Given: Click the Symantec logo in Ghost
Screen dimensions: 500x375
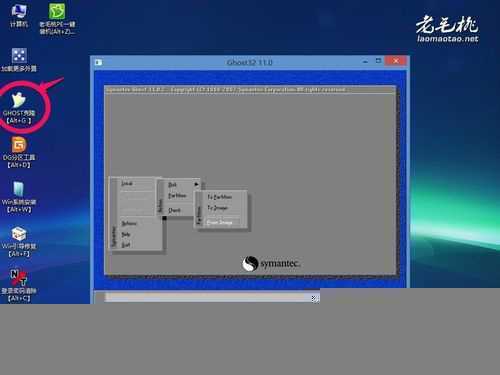Looking at the screenshot, I should [271, 264].
